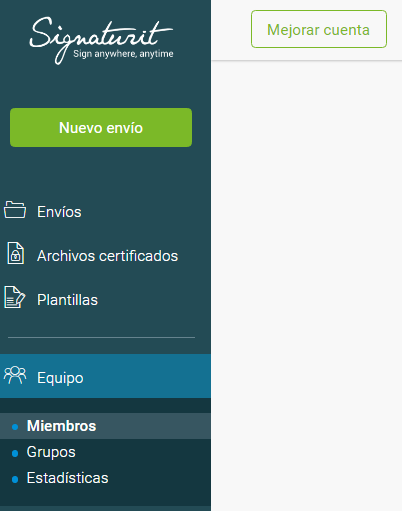Collapse the Equipo submenu via its label
Image resolution: width=402 pixels, height=511 pixels.
60,378
